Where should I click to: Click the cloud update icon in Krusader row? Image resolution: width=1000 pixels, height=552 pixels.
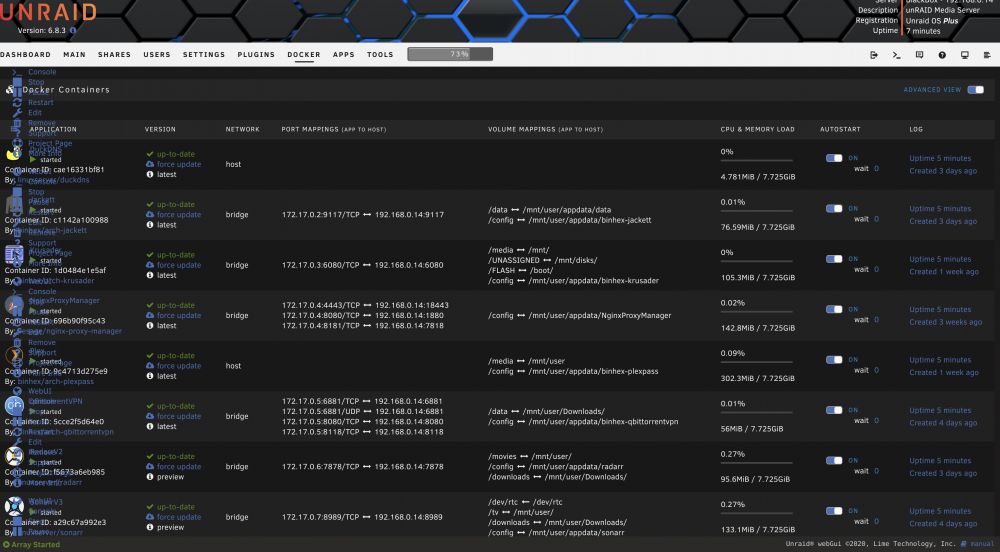point(150,265)
